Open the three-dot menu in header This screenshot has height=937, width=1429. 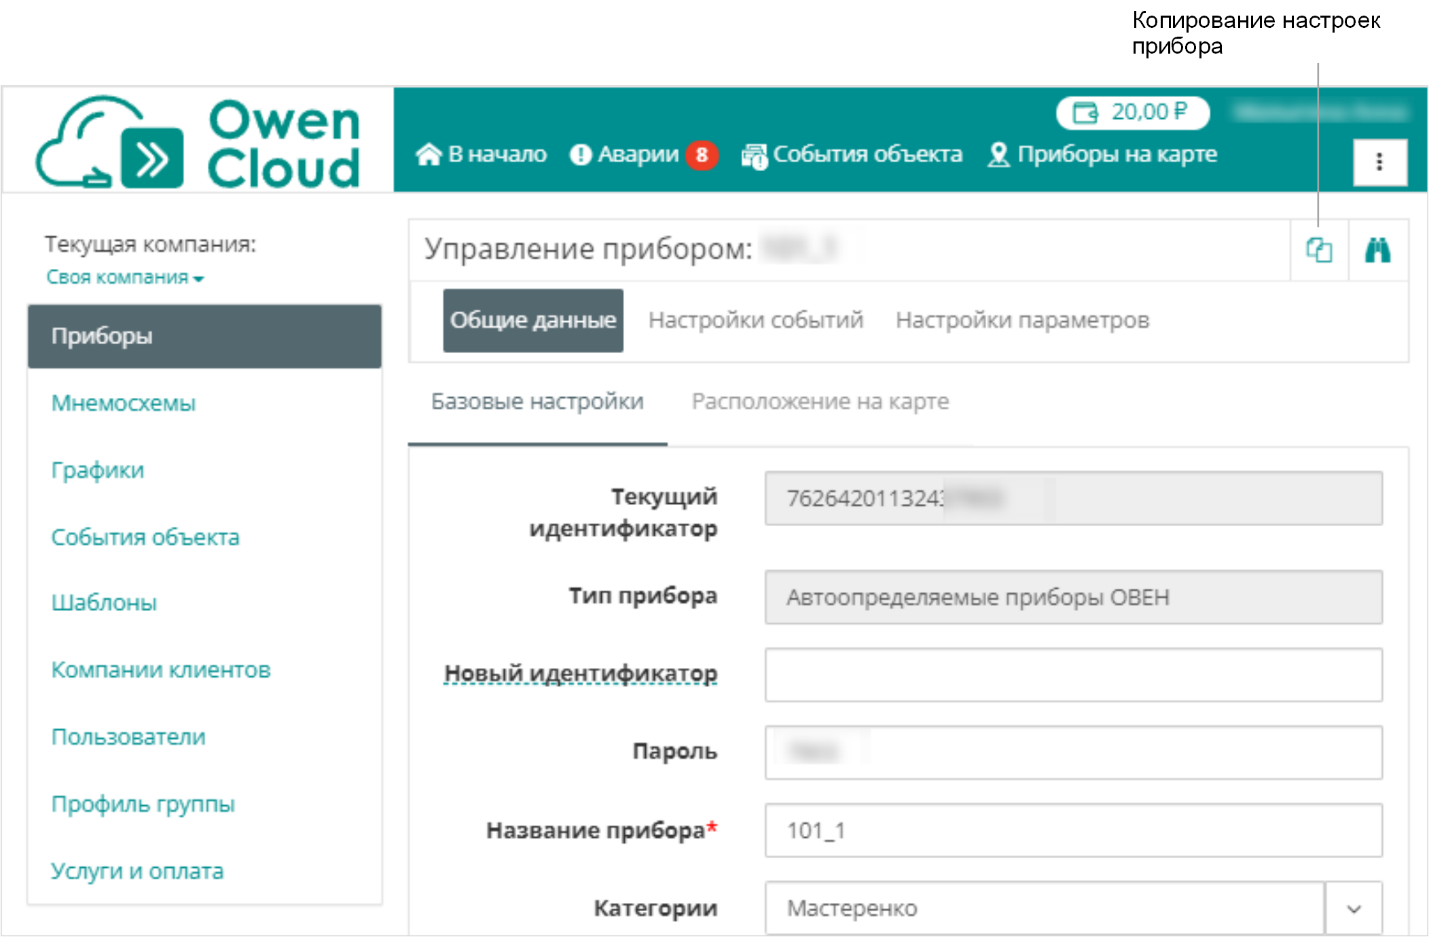(x=1379, y=162)
